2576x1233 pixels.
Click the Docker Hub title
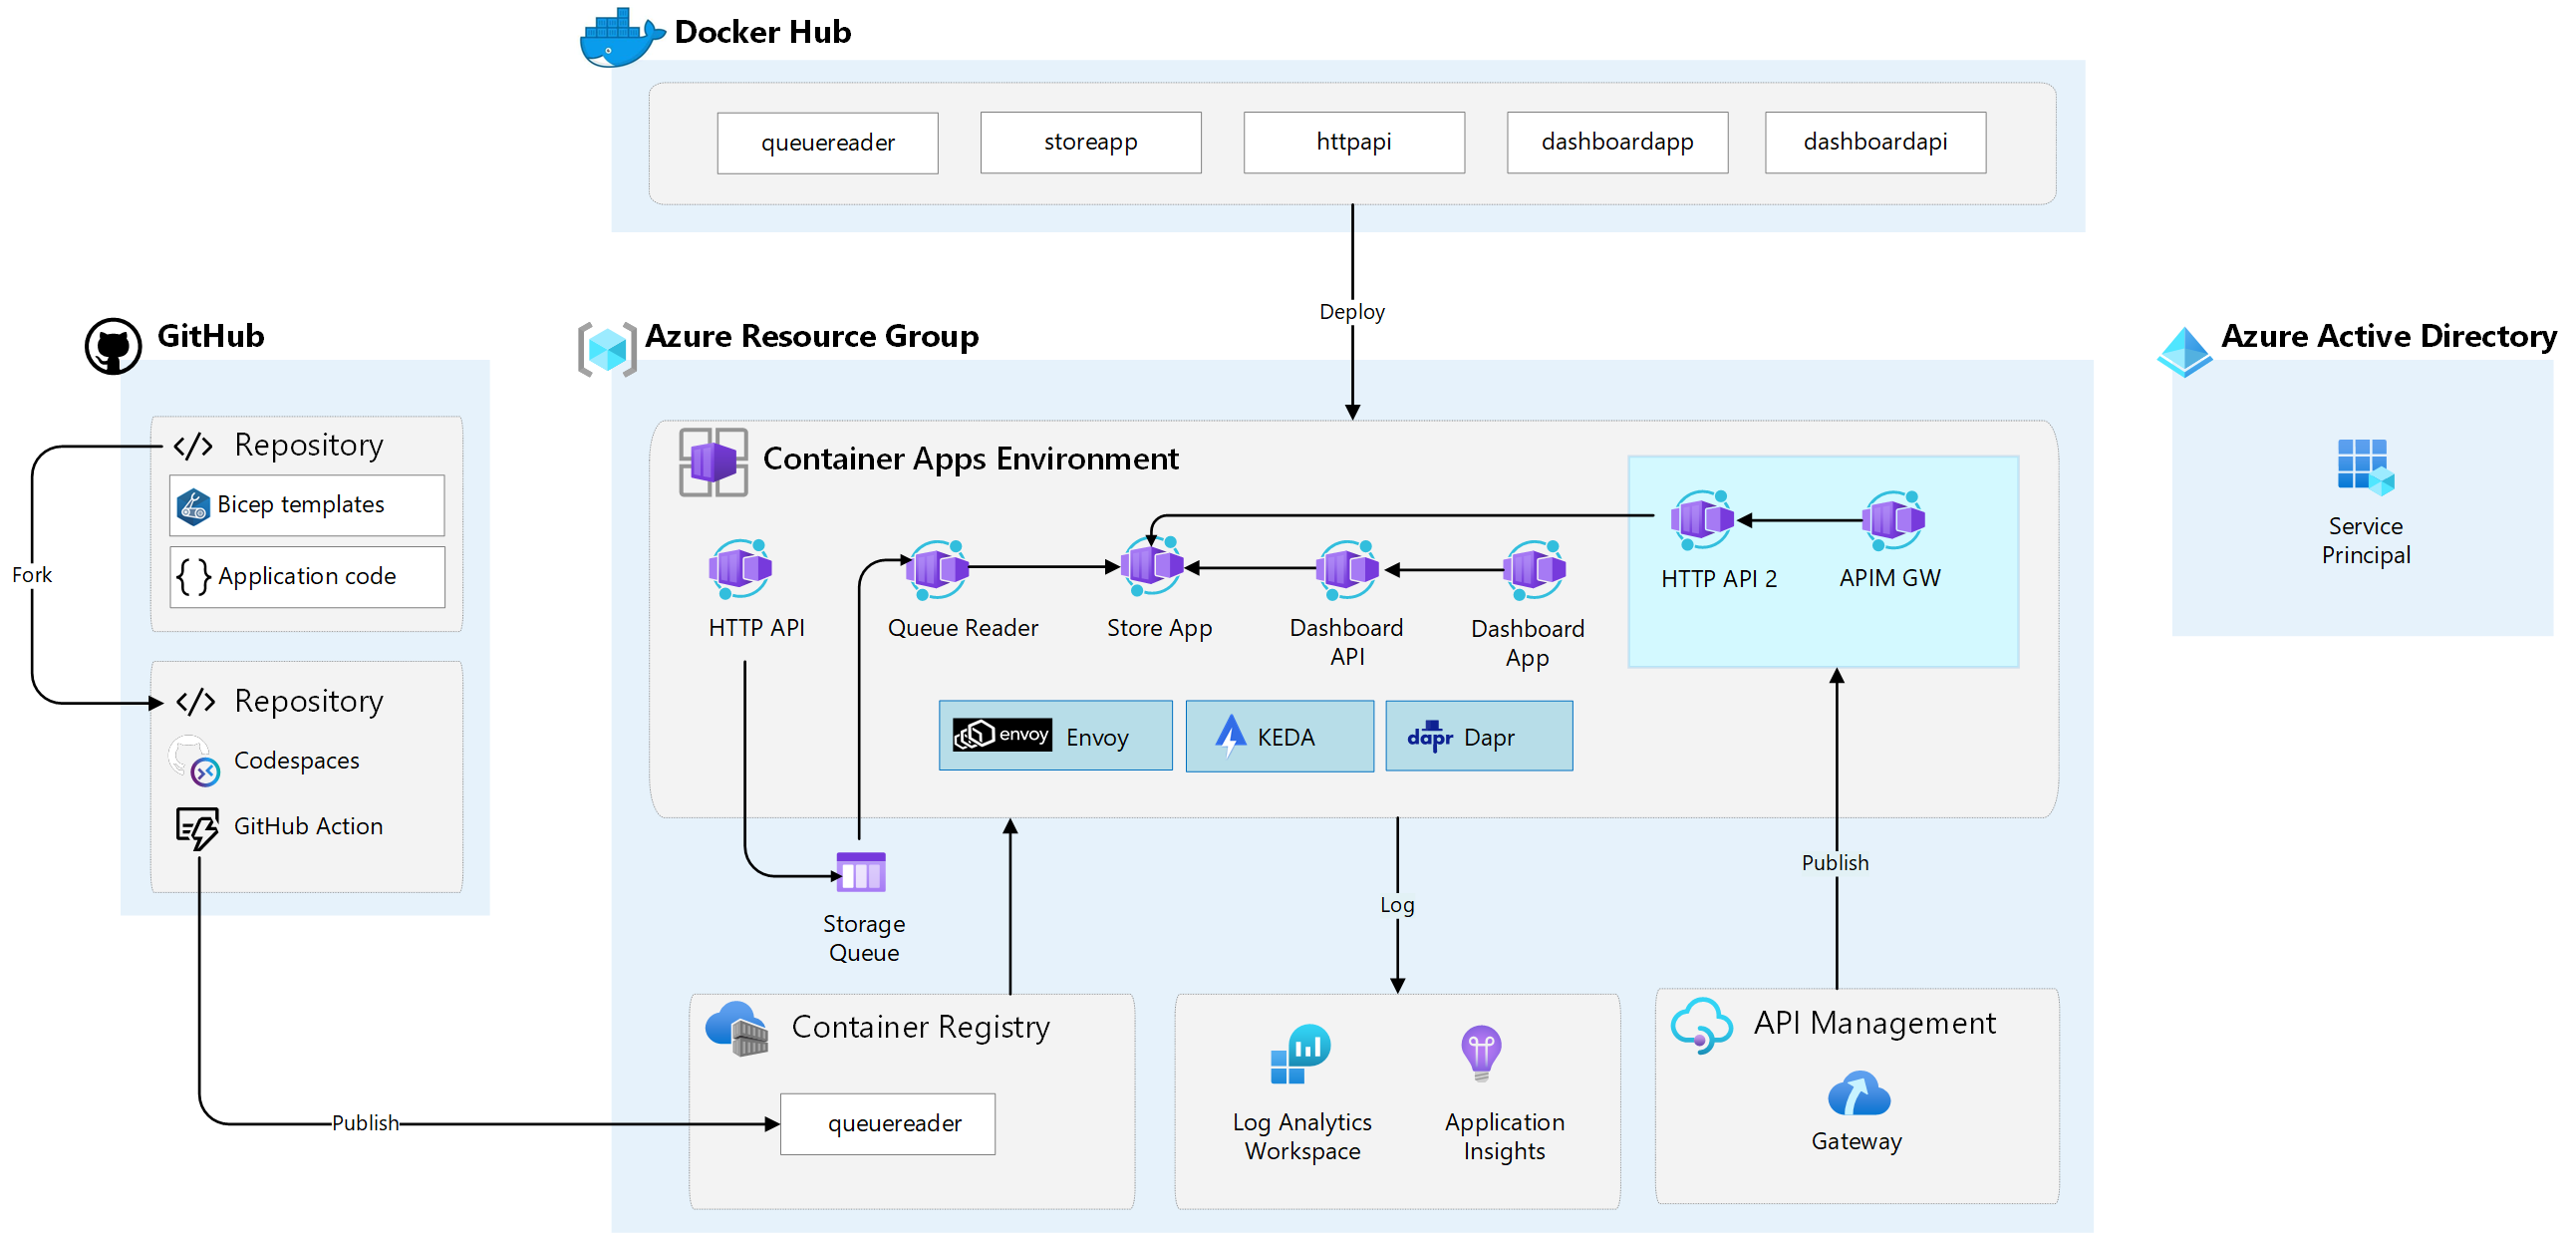(762, 32)
